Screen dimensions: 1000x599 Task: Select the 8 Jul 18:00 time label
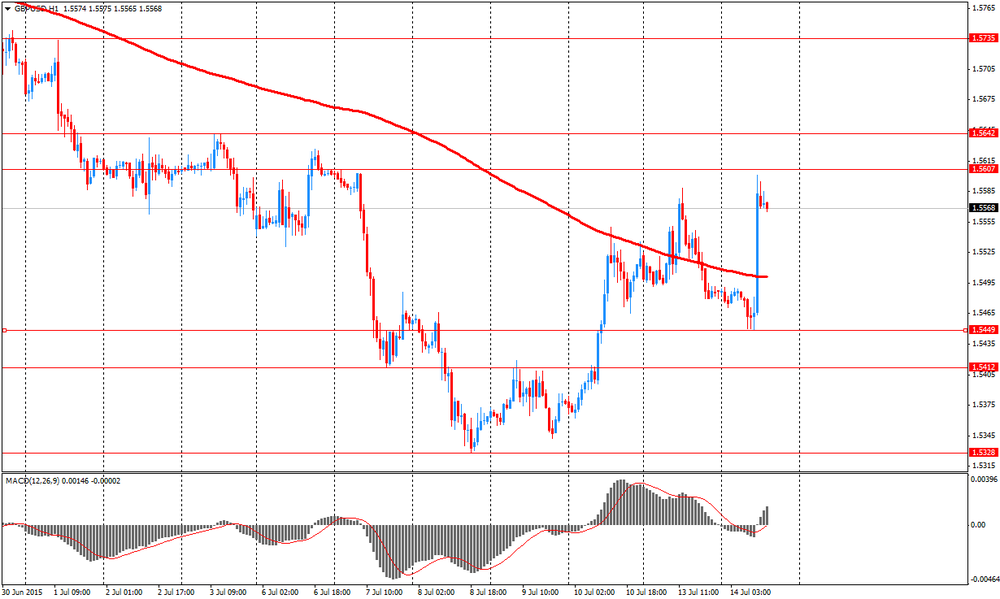click(x=490, y=593)
